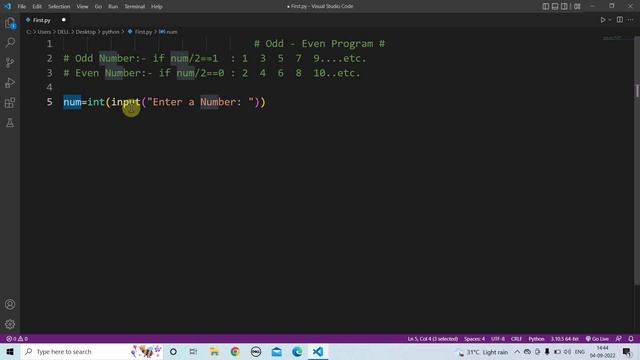This screenshot has width=640, height=360.
Task: Open the Help menu
Action: tap(157, 7)
